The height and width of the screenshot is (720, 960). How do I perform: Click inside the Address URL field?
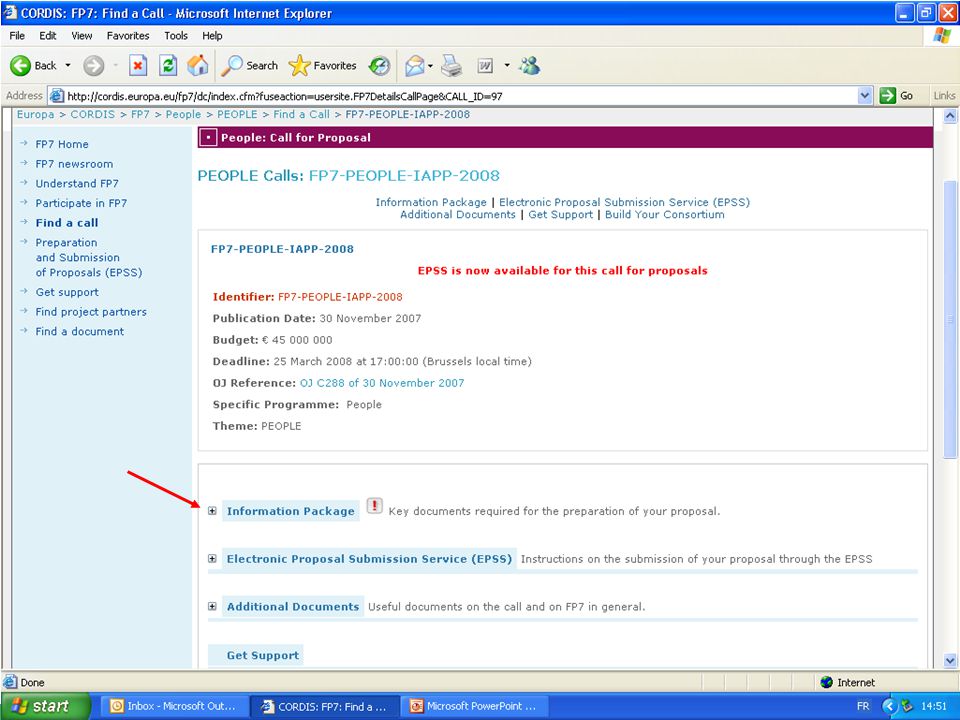[x=459, y=96]
